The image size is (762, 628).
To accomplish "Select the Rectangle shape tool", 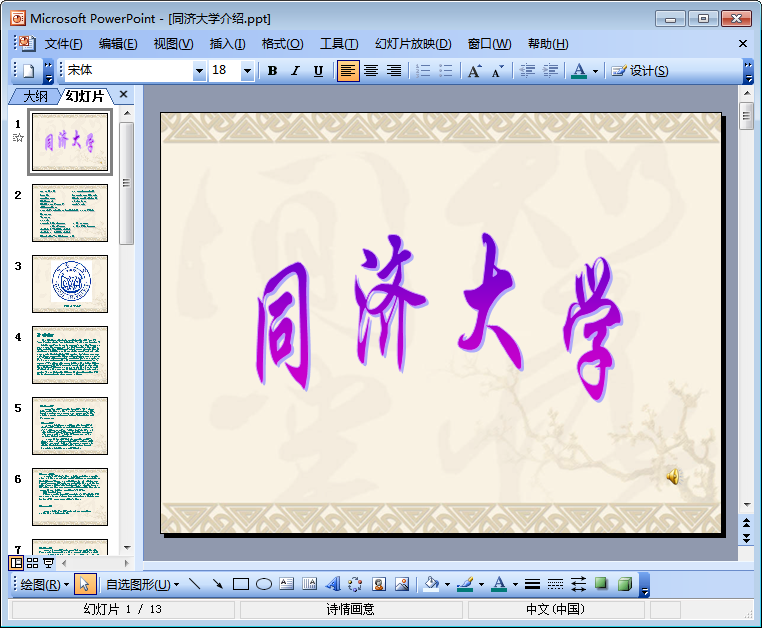I will pyautogui.click(x=240, y=584).
